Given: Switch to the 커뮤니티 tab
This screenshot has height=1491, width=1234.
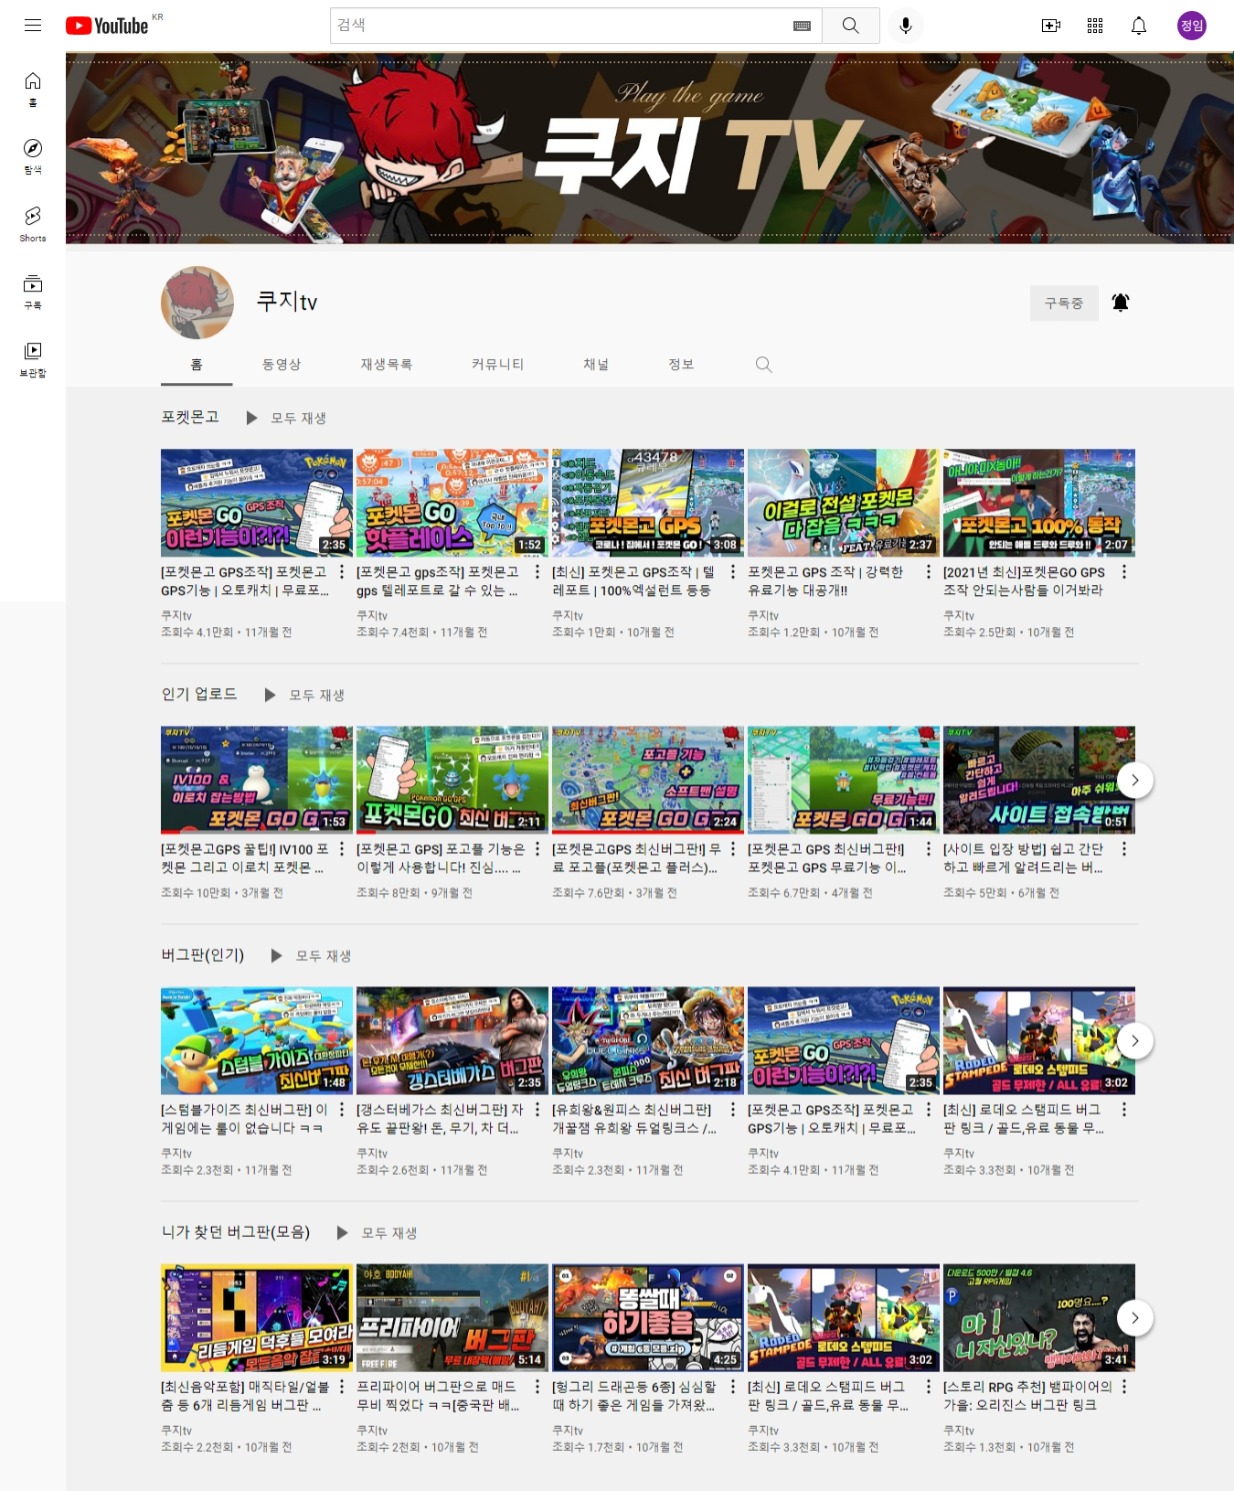Looking at the screenshot, I should tap(497, 365).
